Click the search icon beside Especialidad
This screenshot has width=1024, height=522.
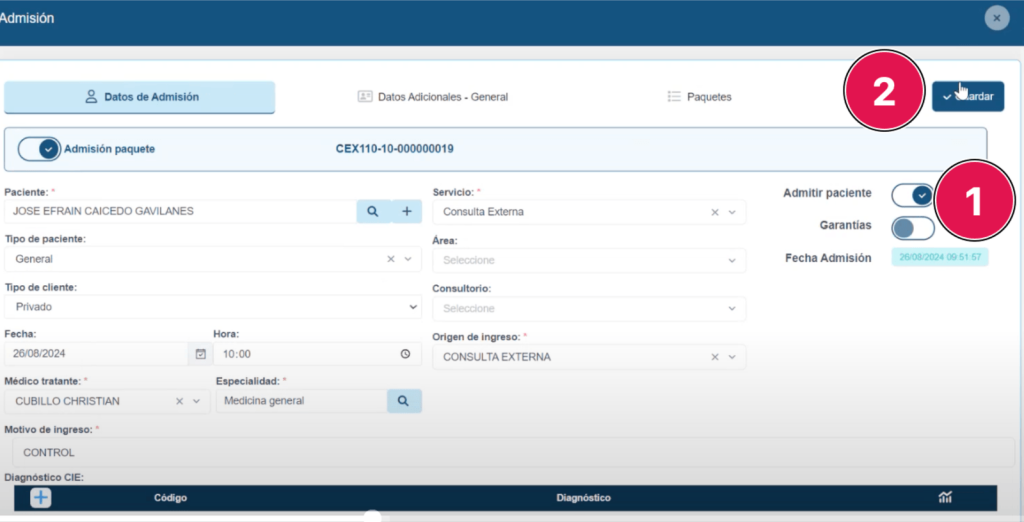pyautogui.click(x=404, y=401)
